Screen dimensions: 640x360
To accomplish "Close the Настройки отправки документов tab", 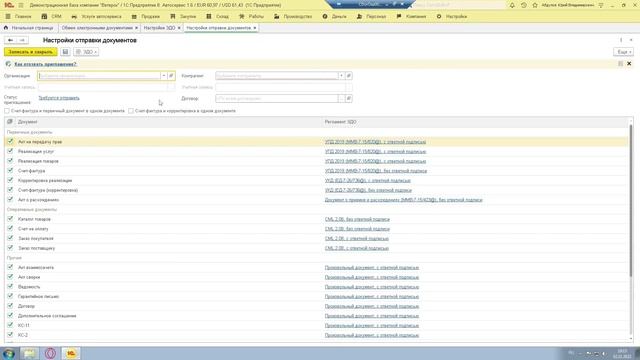I will (255, 28).
